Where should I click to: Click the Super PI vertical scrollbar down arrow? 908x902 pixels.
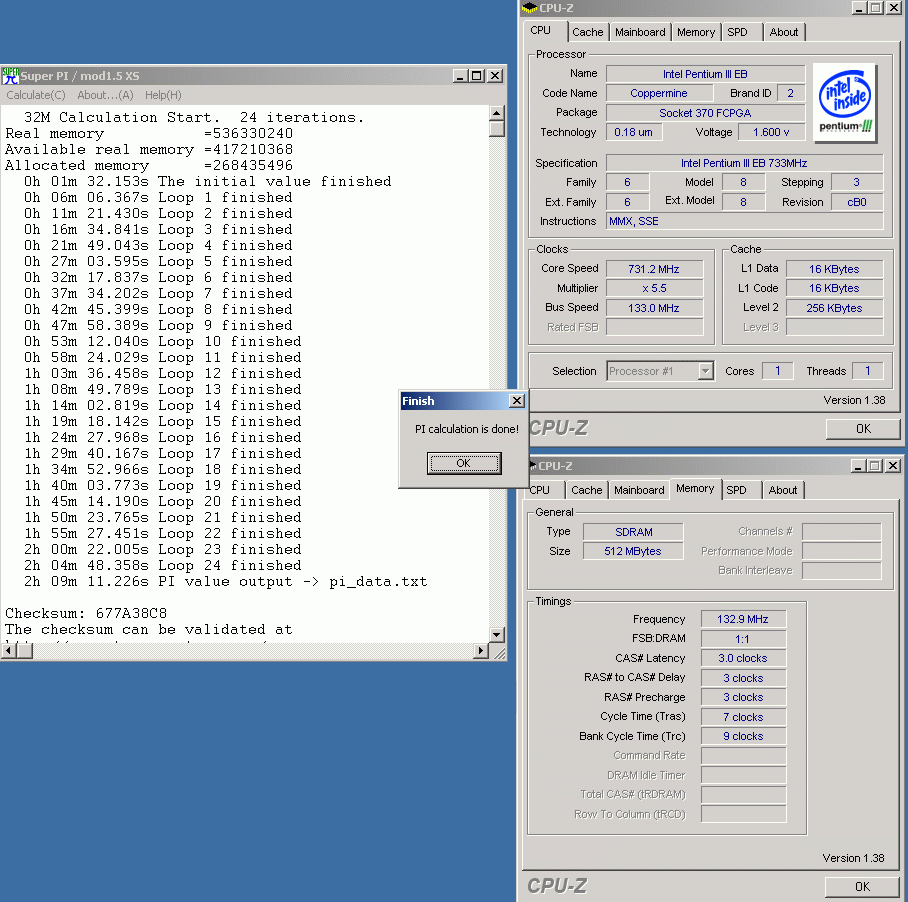[496, 635]
